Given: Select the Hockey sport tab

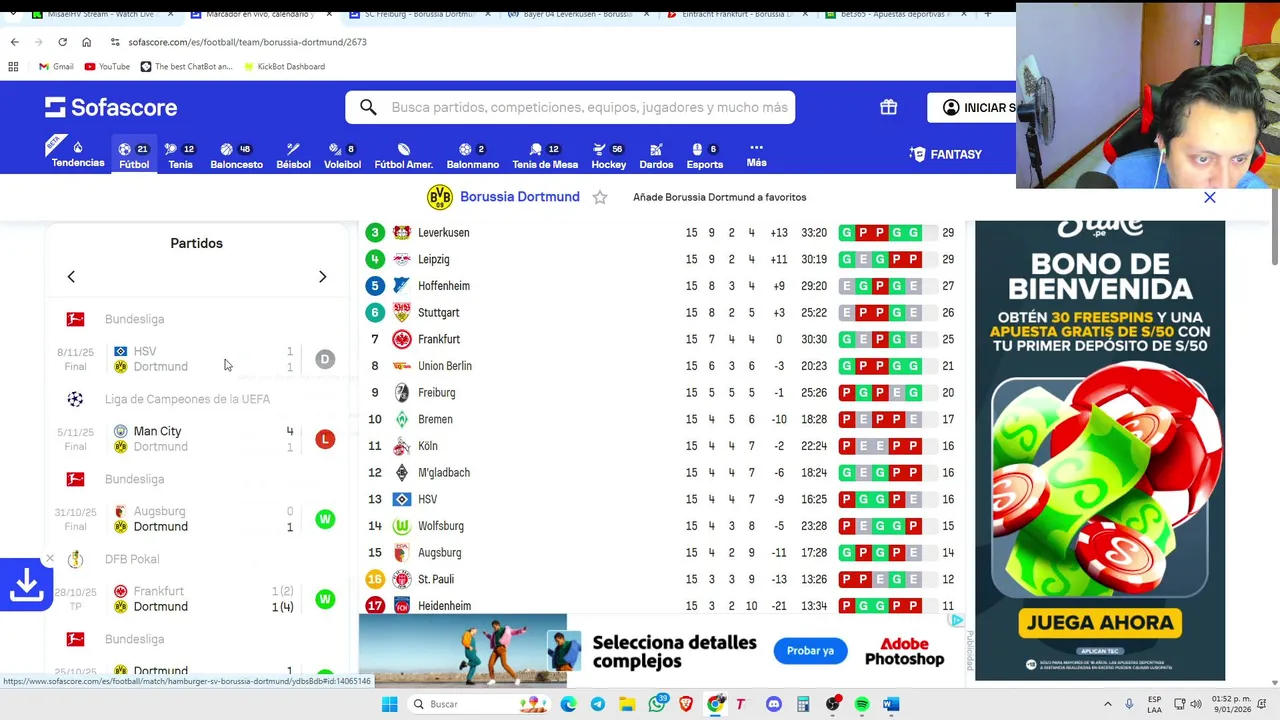Looking at the screenshot, I should click(x=608, y=155).
